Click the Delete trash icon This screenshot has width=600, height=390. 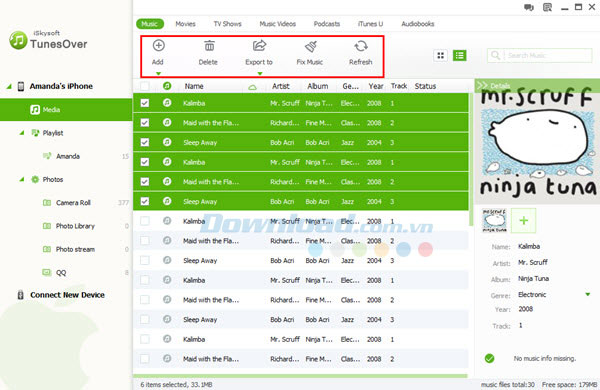pyautogui.click(x=209, y=46)
